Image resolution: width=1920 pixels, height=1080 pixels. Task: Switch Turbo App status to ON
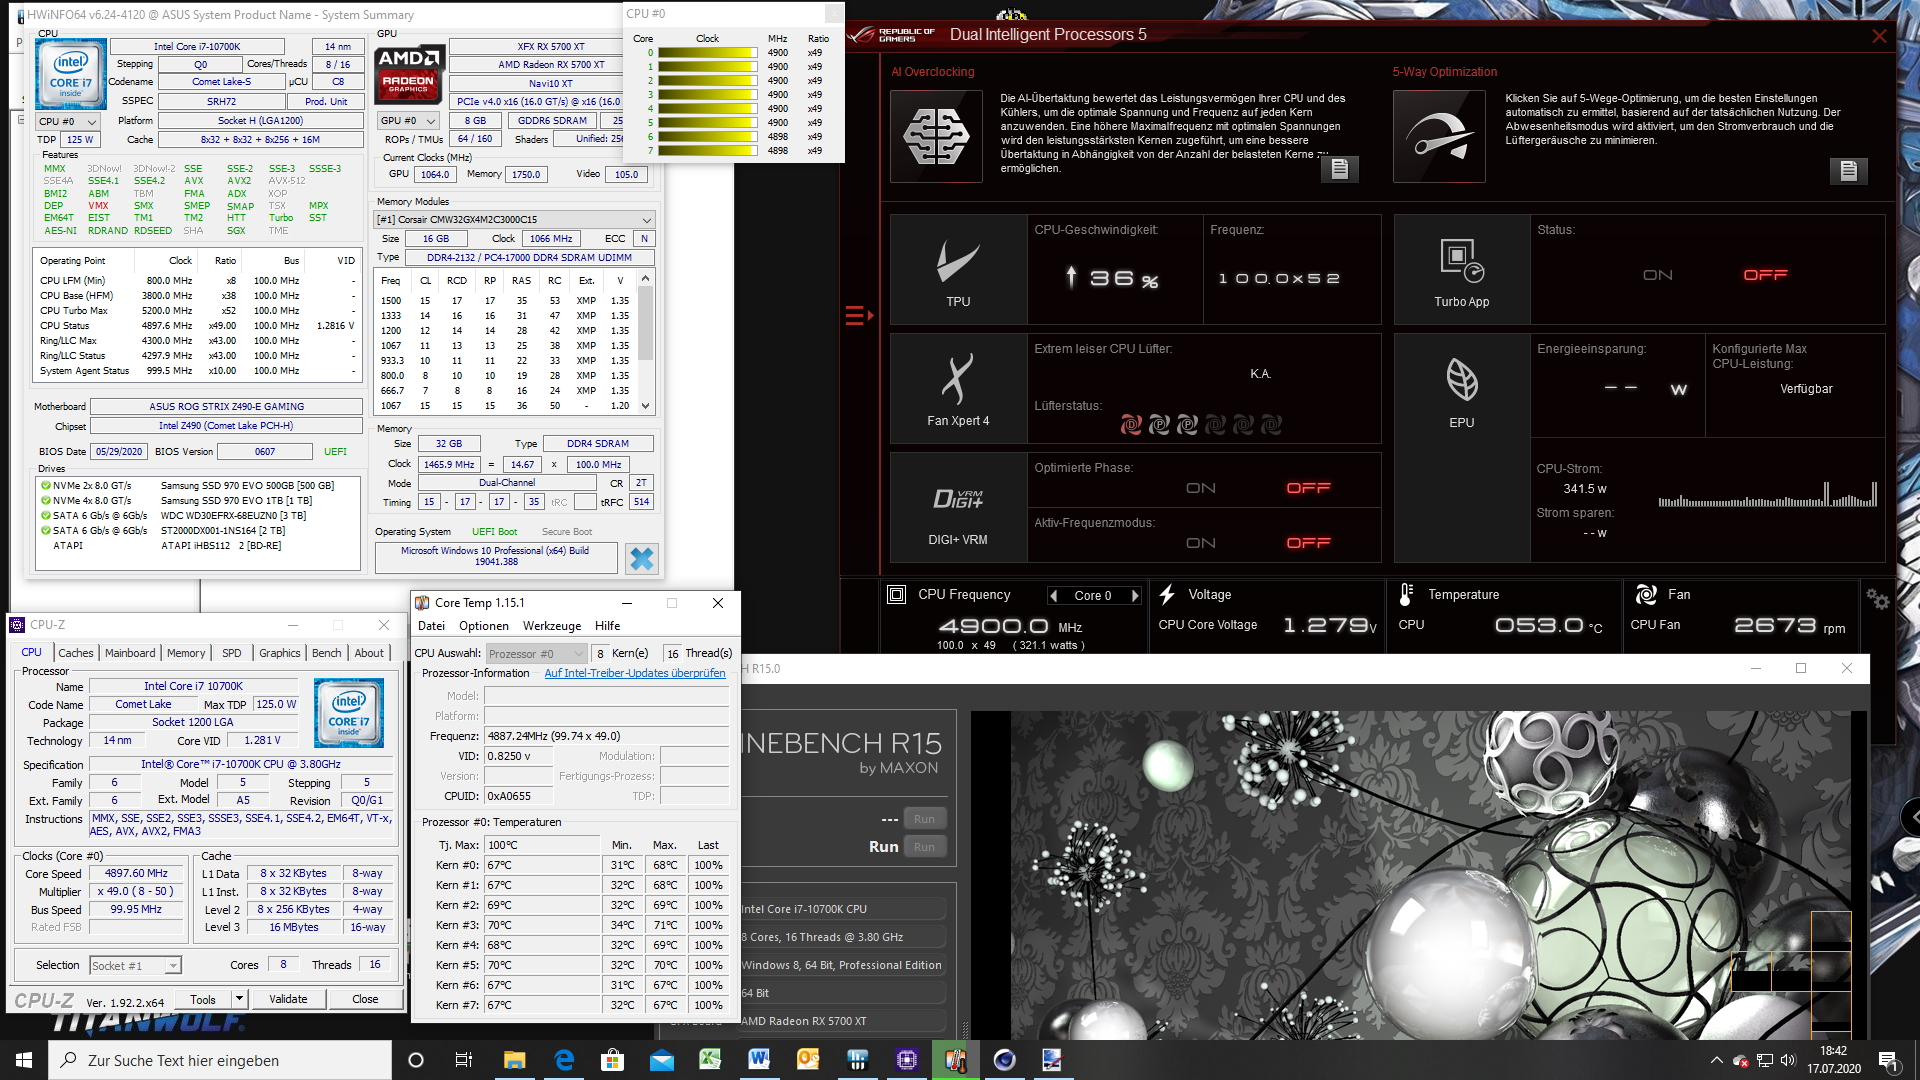[1657, 275]
